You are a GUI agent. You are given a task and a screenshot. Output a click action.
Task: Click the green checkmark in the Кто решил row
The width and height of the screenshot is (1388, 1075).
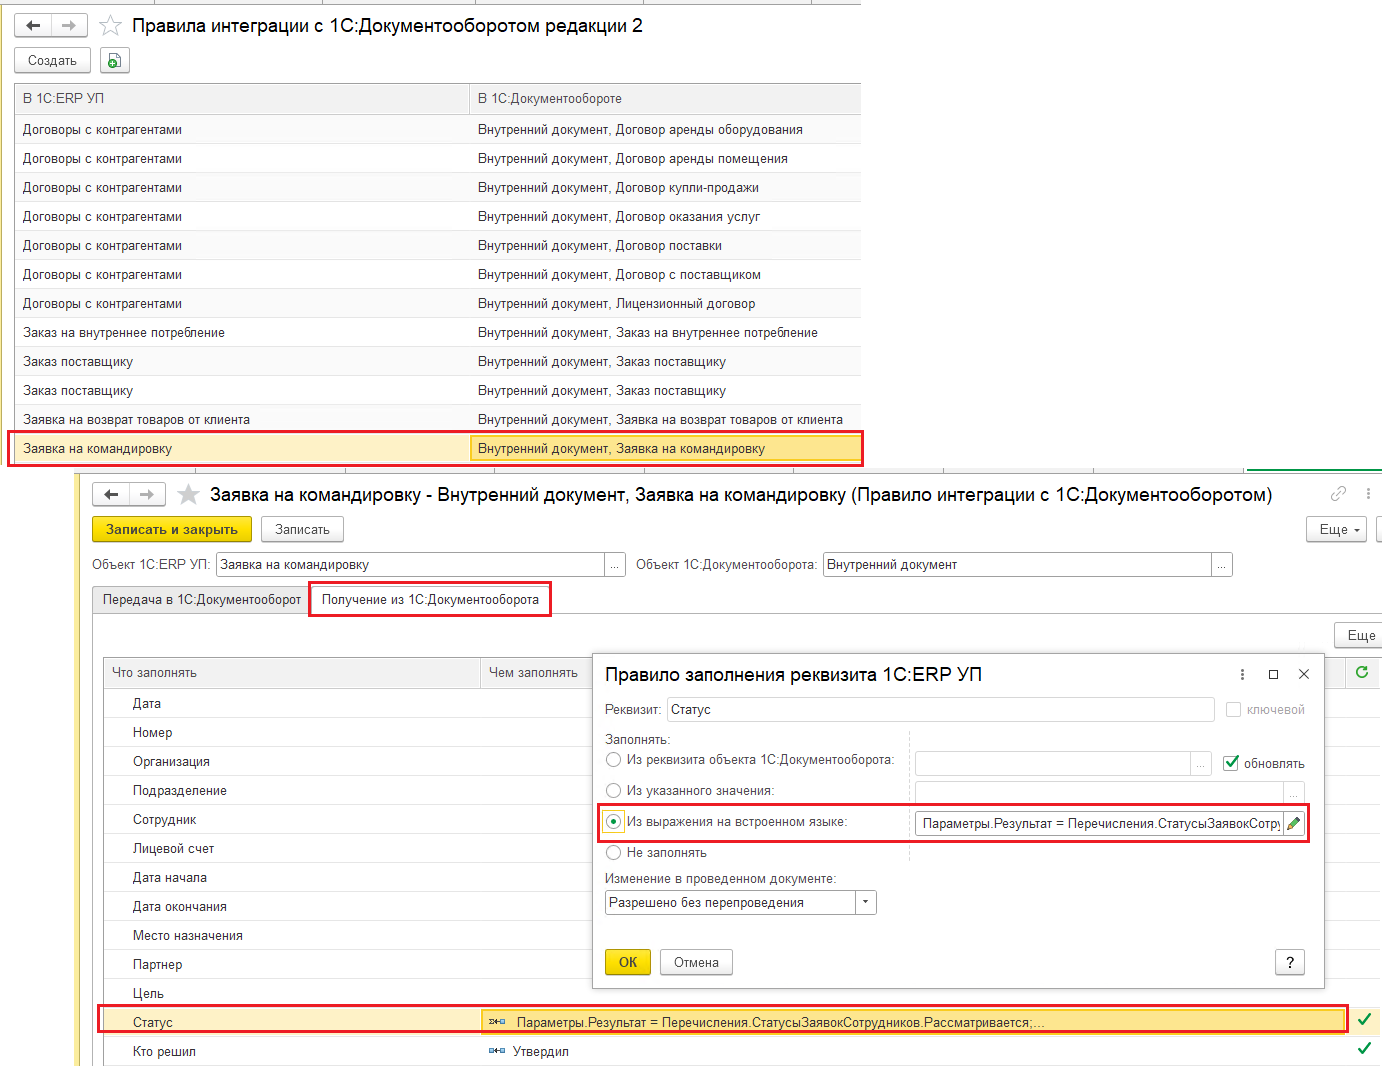[x=1364, y=1049]
